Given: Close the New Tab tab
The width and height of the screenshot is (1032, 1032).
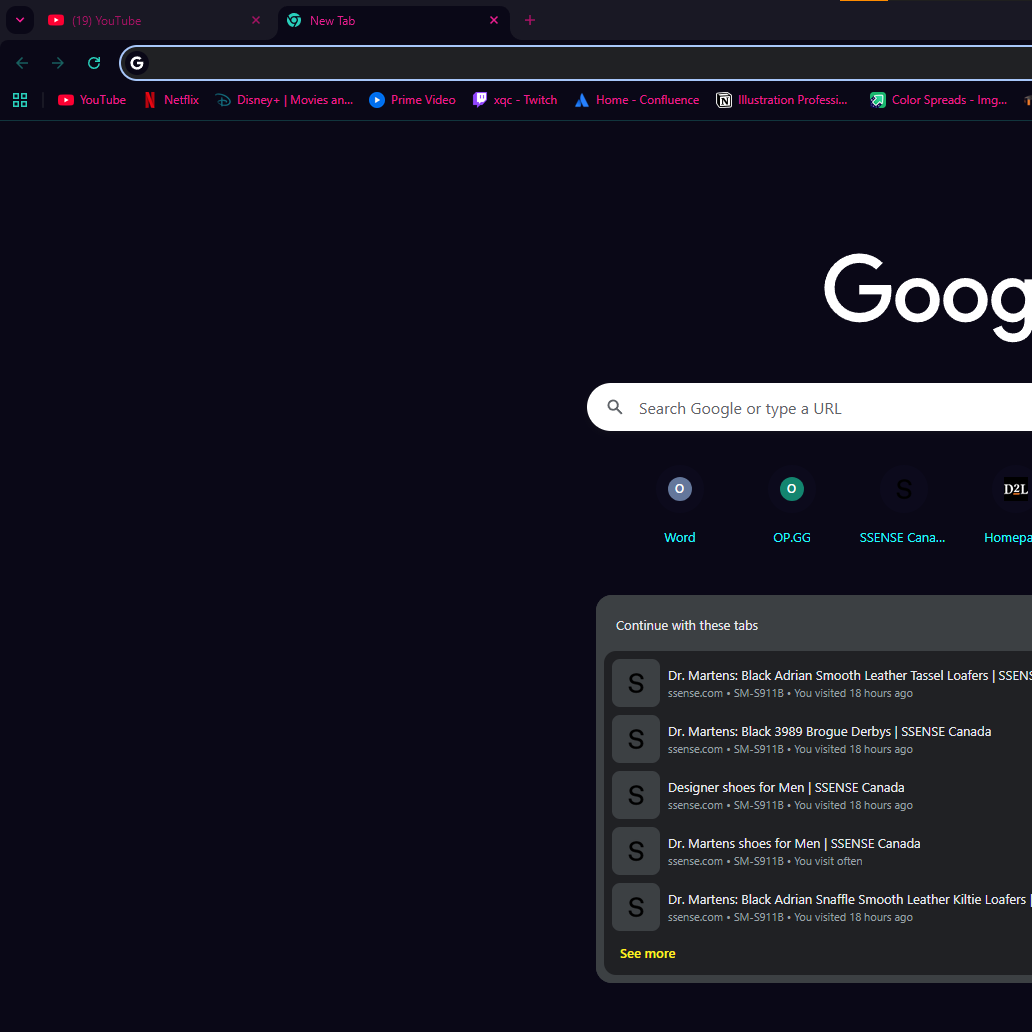Looking at the screenshot, I should click(x=493, y=20).
